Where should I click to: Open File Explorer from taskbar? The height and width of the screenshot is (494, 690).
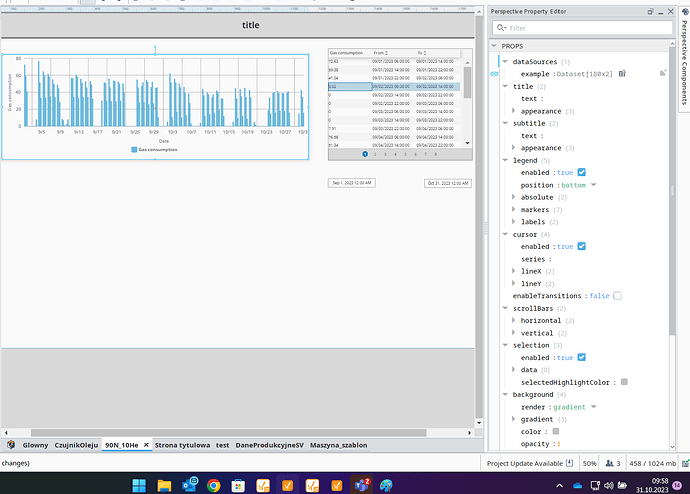[164, 486]
